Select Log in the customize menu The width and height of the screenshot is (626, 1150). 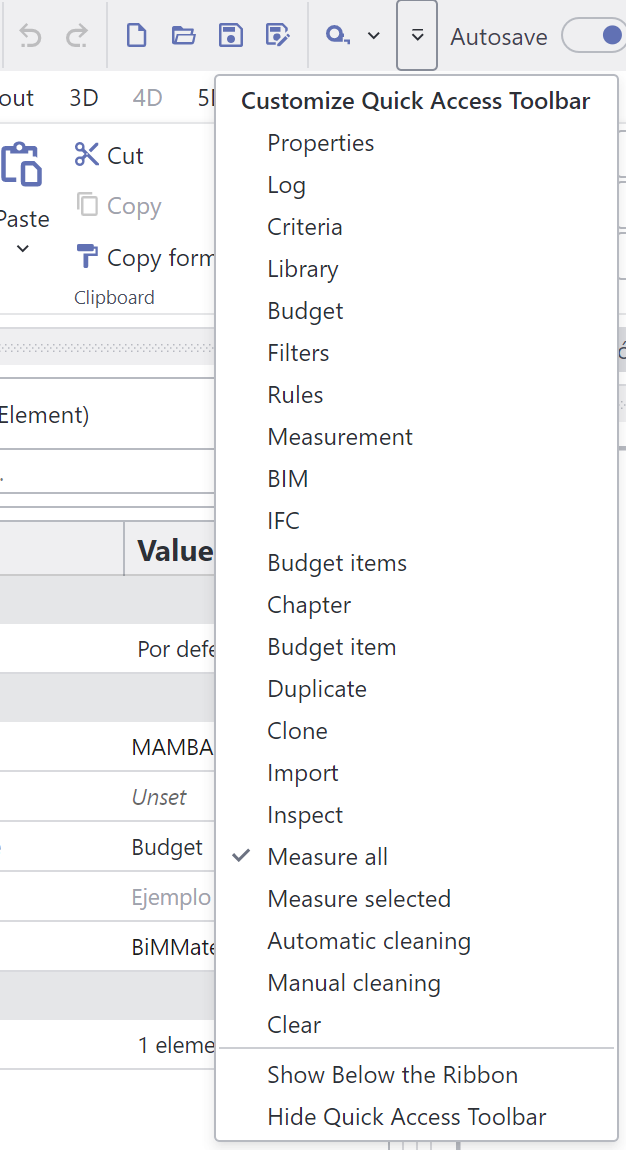416,185
